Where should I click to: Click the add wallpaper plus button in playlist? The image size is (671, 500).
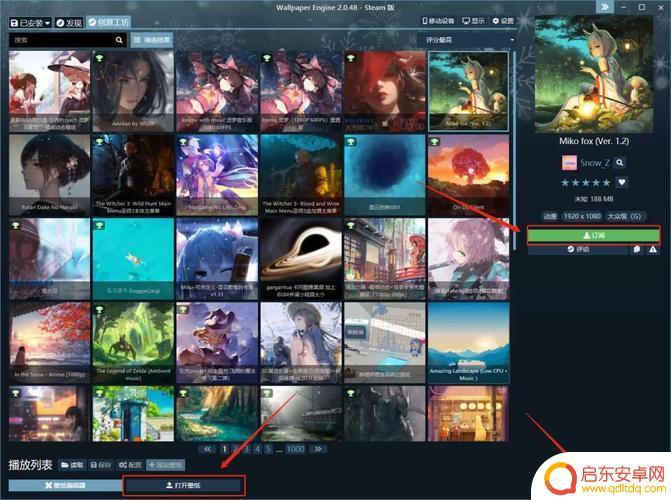tap(166, 465)
